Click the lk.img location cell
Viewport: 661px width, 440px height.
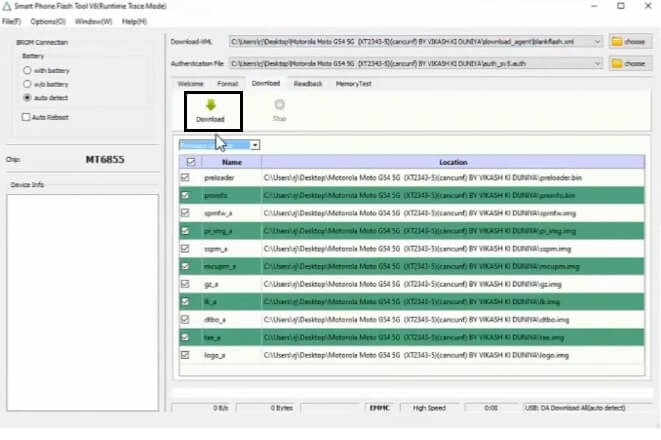pos(453,302)
